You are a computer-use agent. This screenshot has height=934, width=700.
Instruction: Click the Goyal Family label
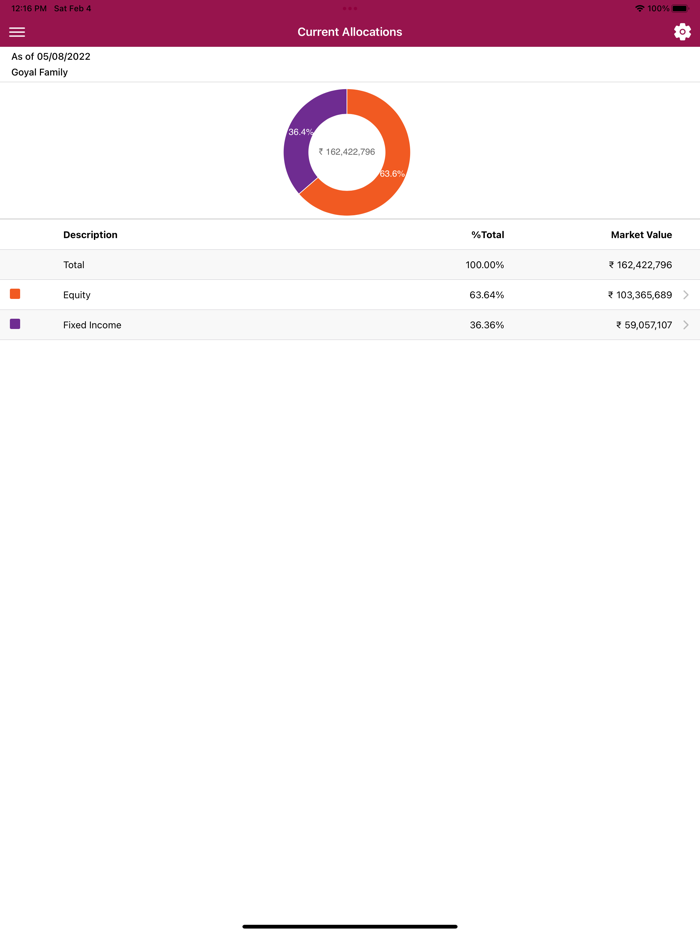click(x=39, y=71)
